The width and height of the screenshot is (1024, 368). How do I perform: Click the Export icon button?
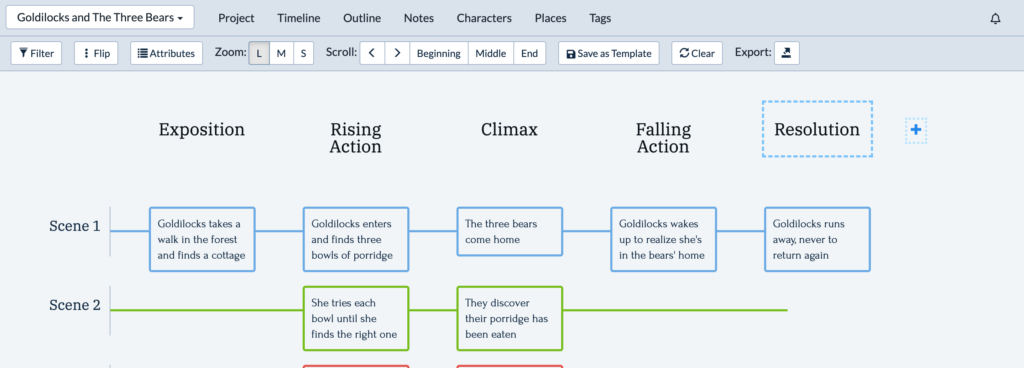786,54
